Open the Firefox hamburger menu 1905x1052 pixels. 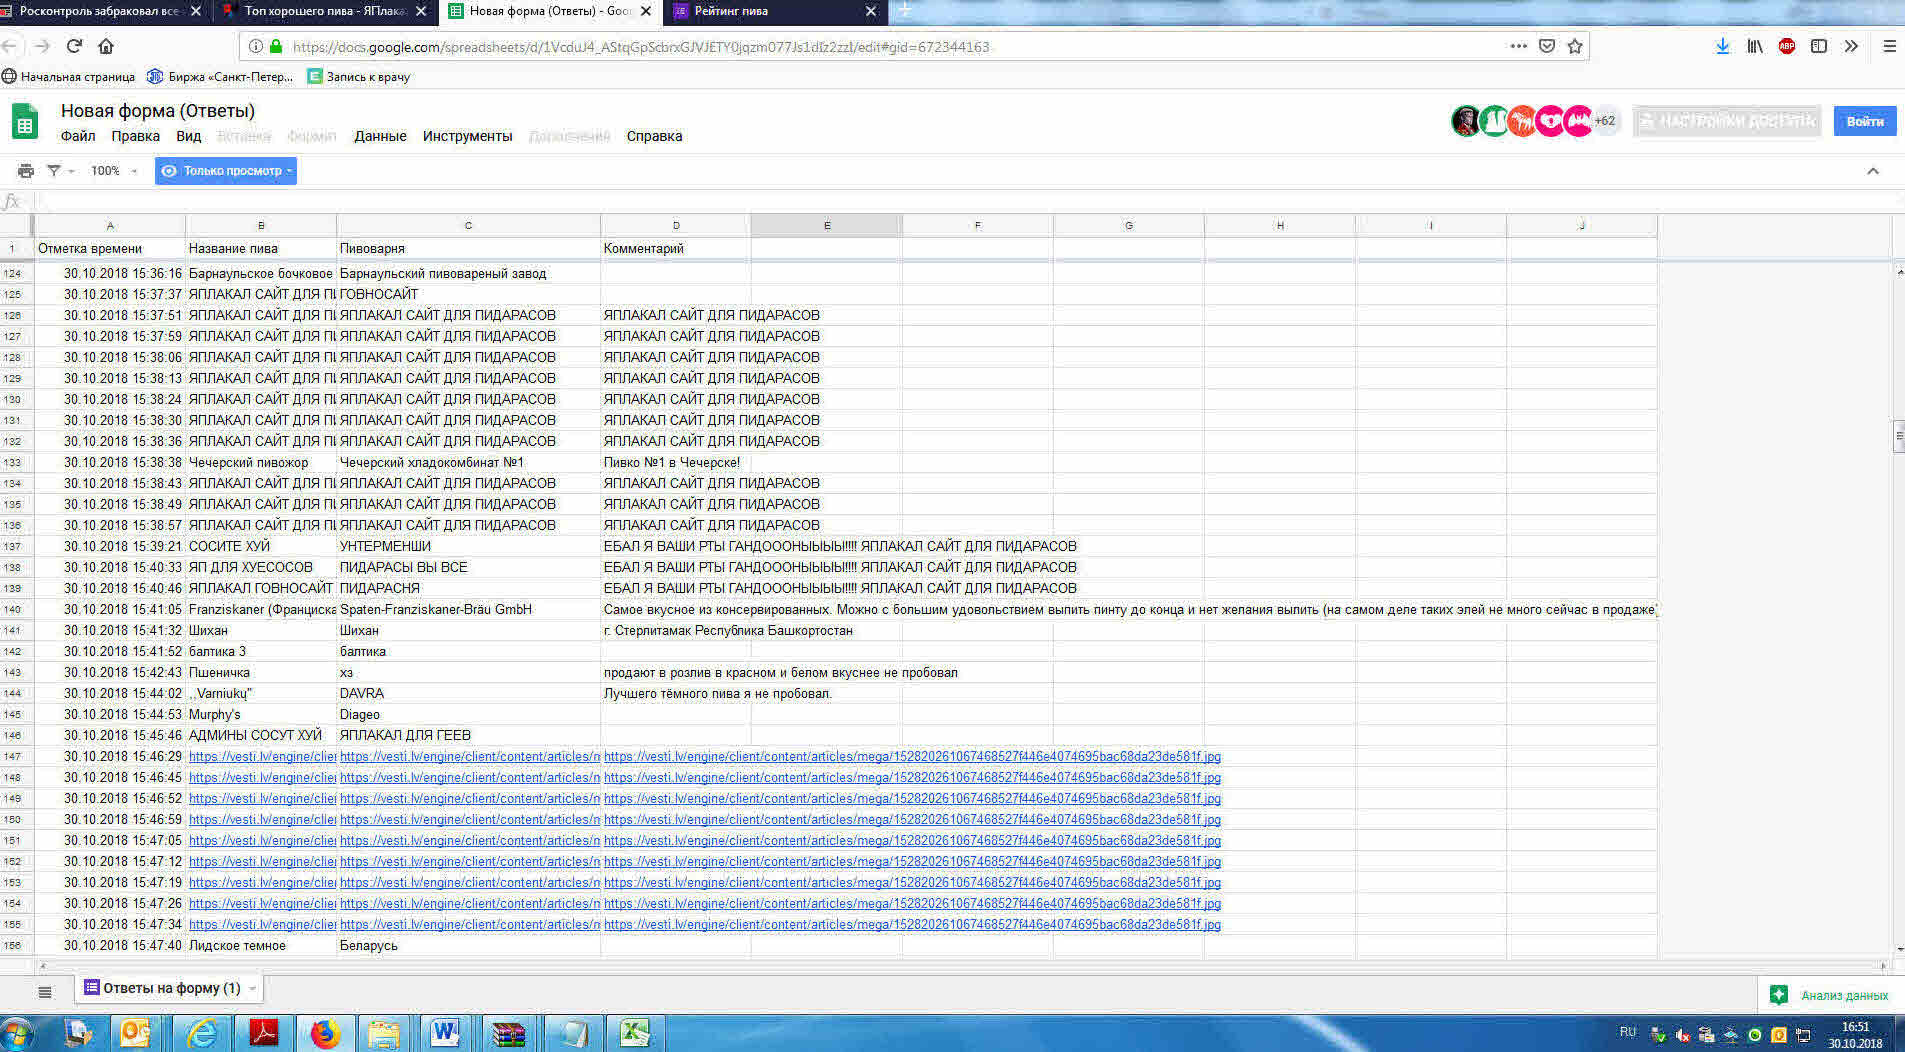[1889, 46]
